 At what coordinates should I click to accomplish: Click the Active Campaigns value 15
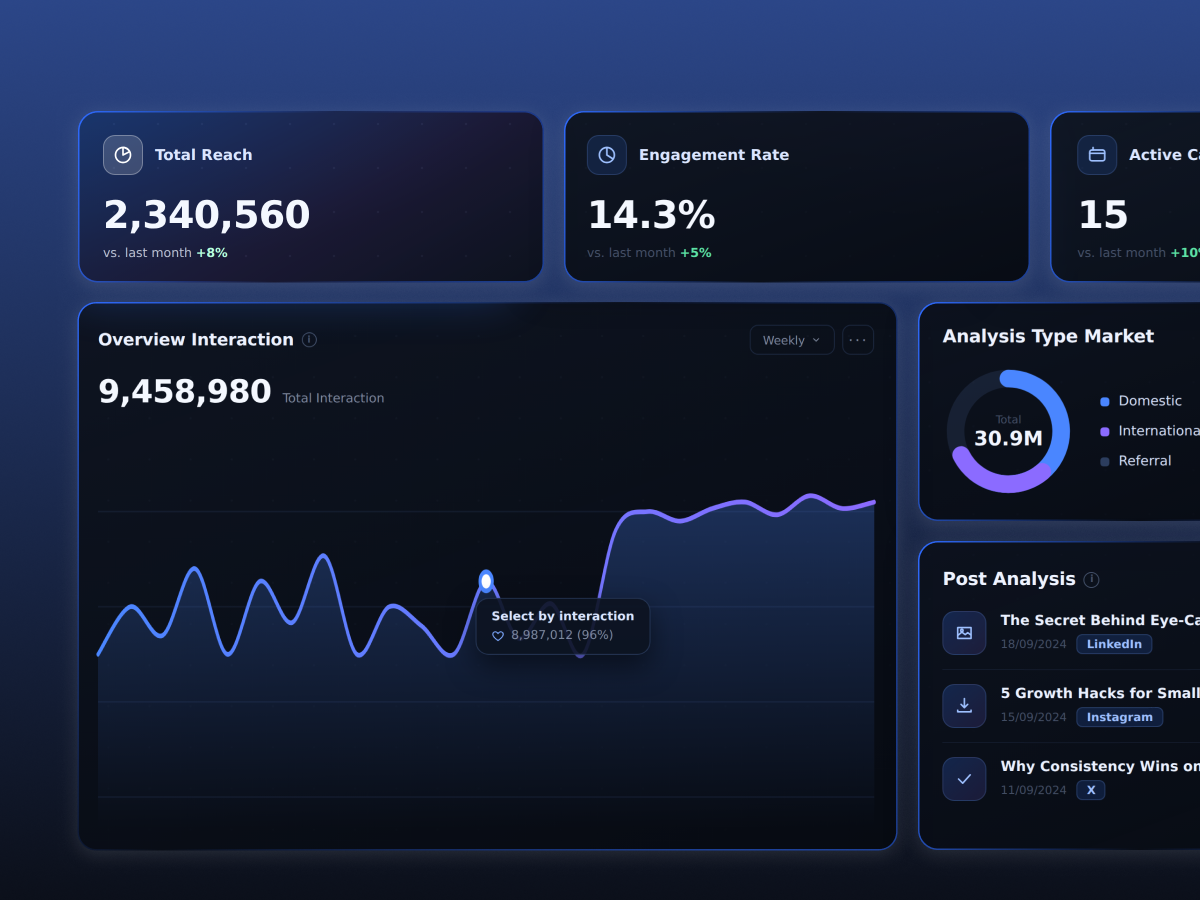pyautogui.click(x=1103, y=215)
